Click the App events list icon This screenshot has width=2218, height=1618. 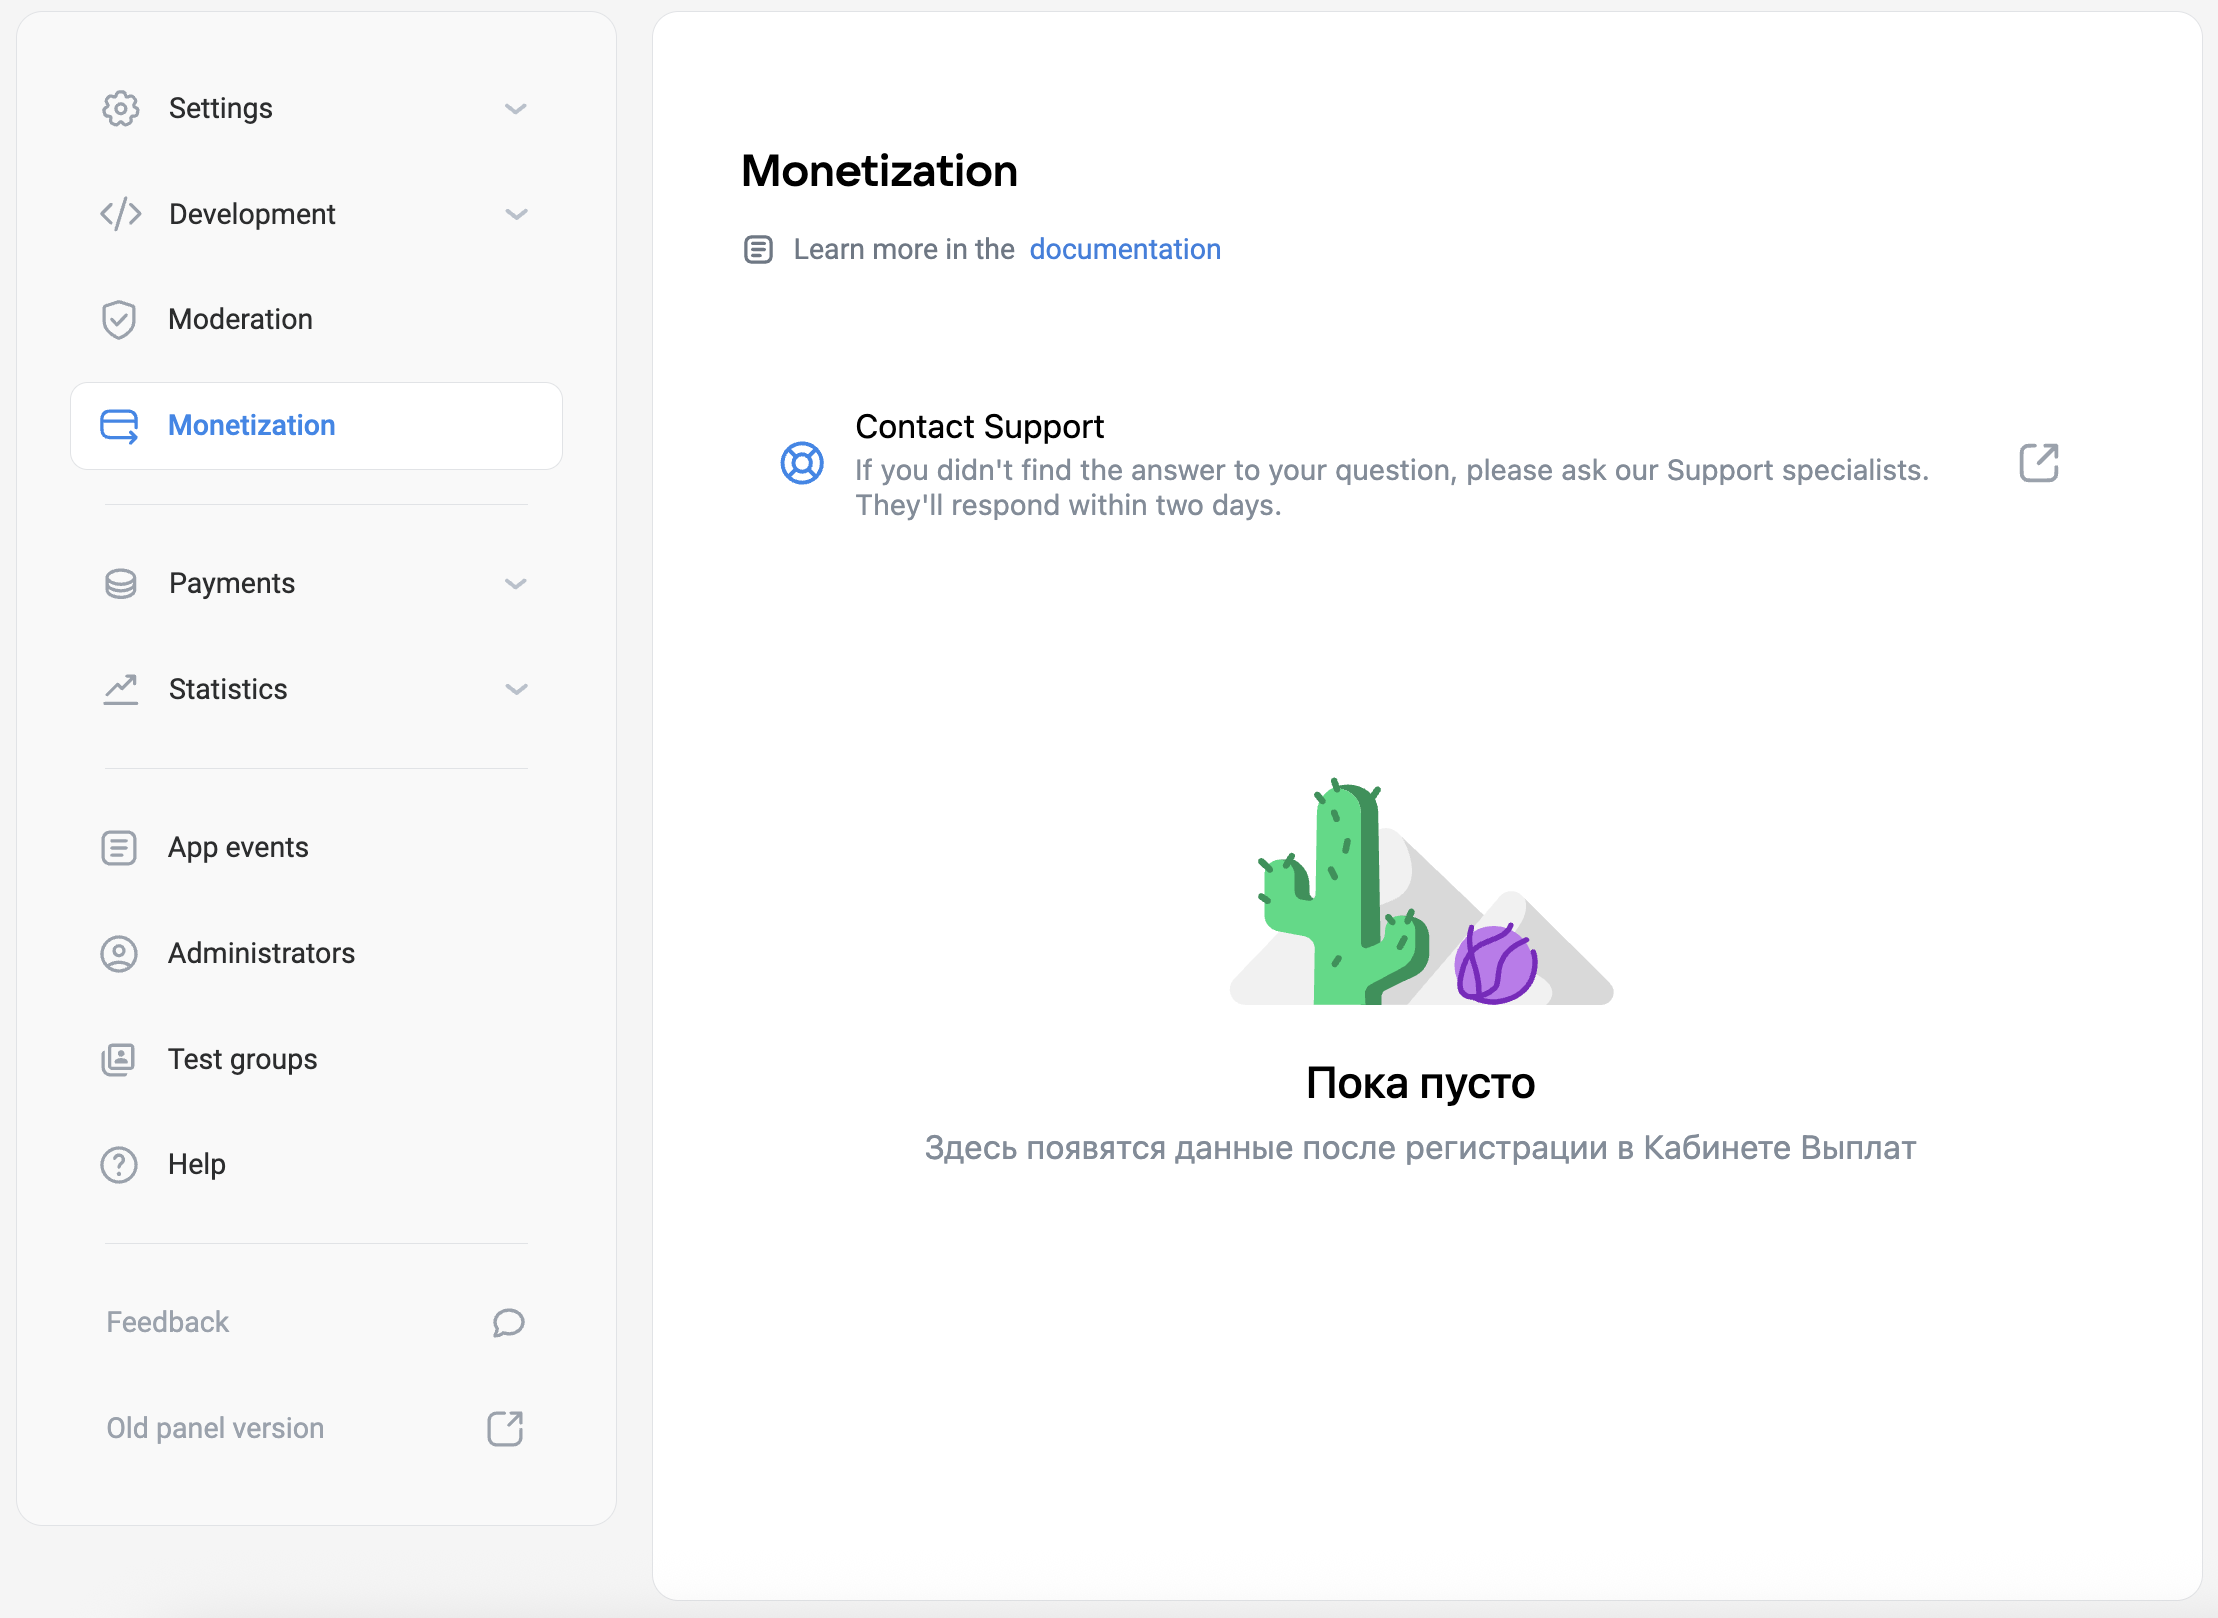pos(119,848)
